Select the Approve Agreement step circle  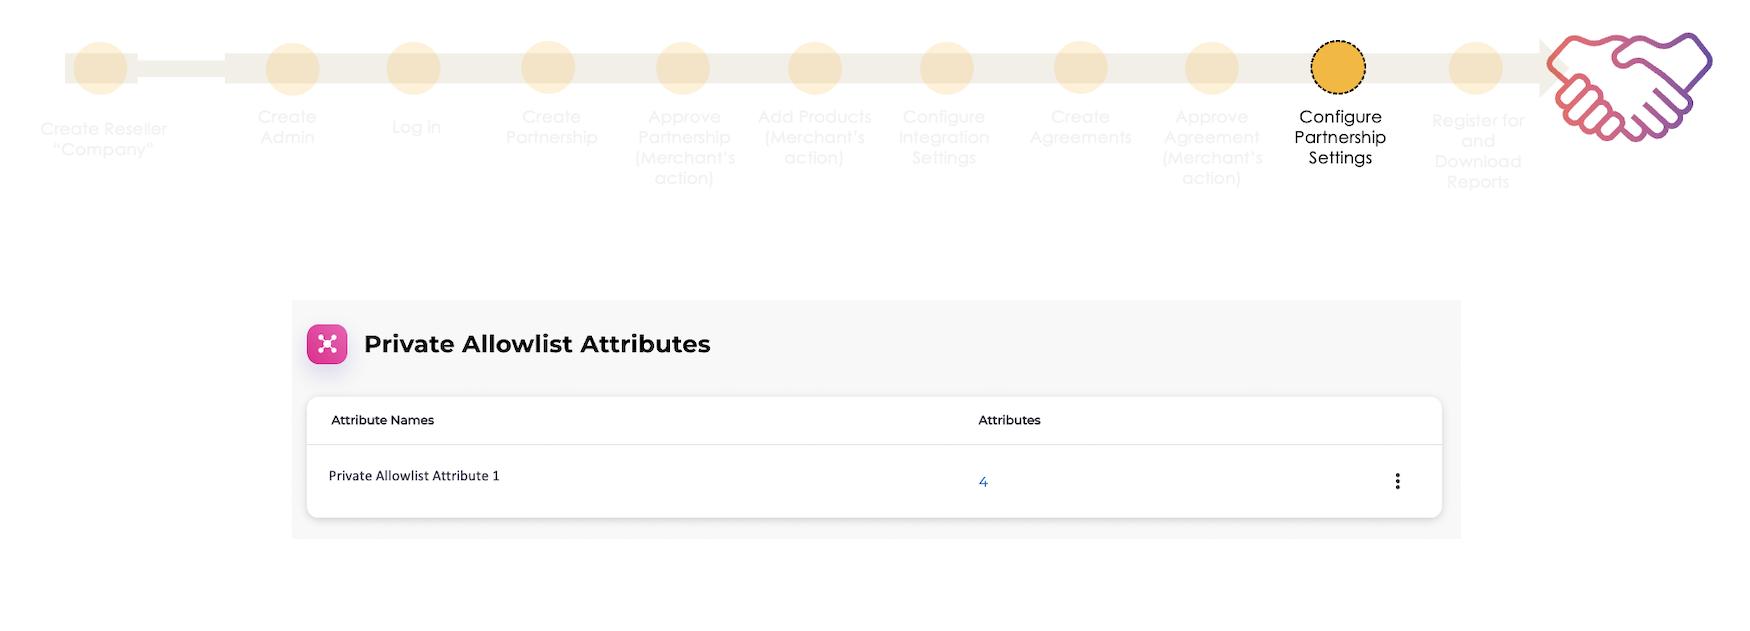point(1212,68)
